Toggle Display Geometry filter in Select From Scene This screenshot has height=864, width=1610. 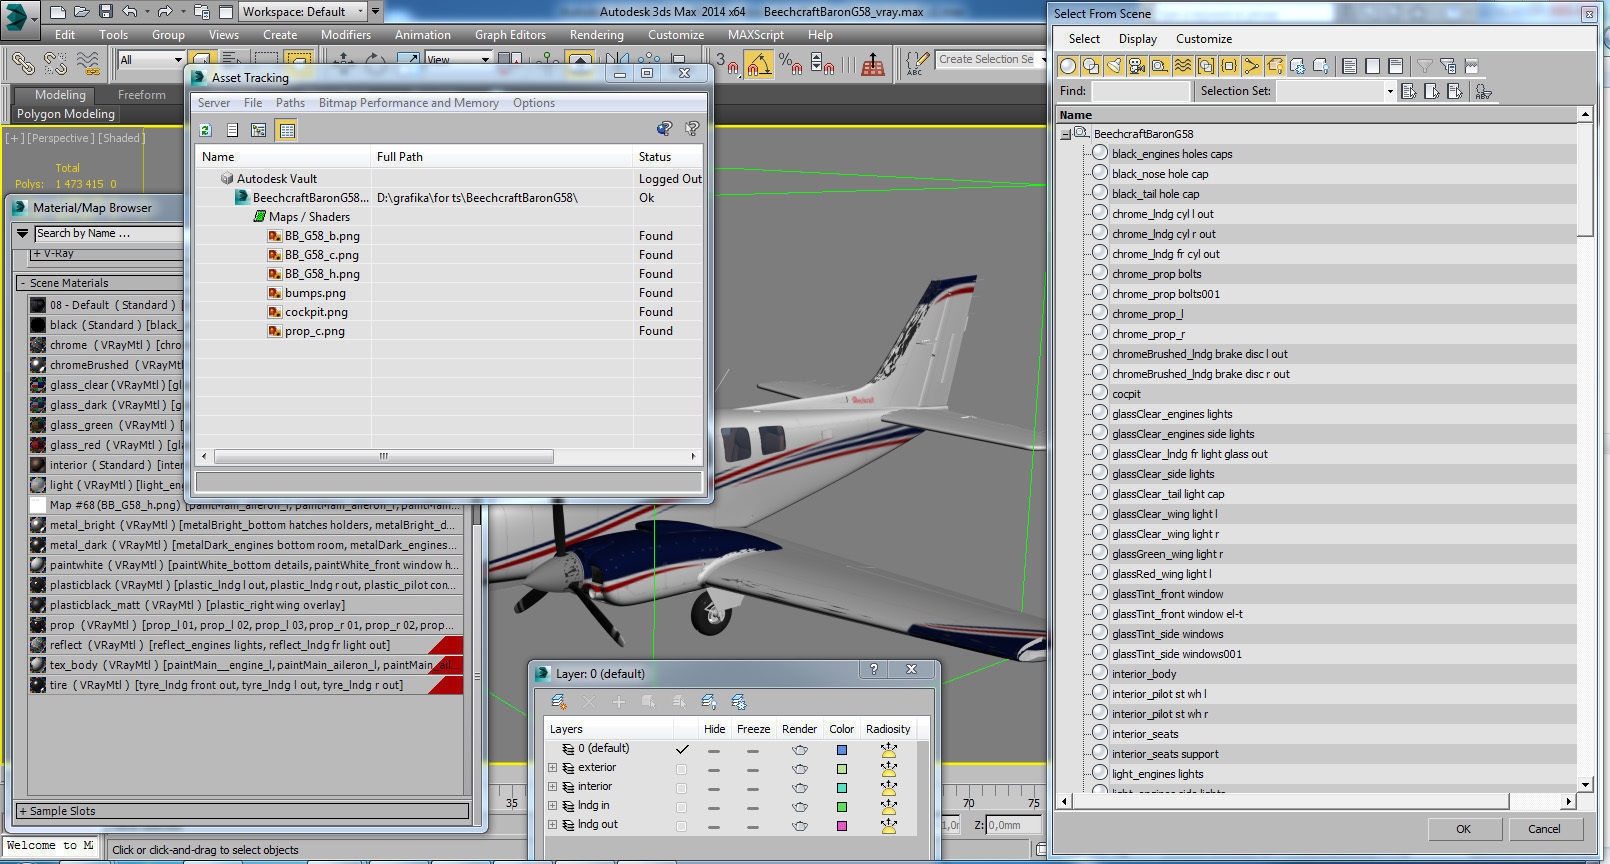(1068, 66)
